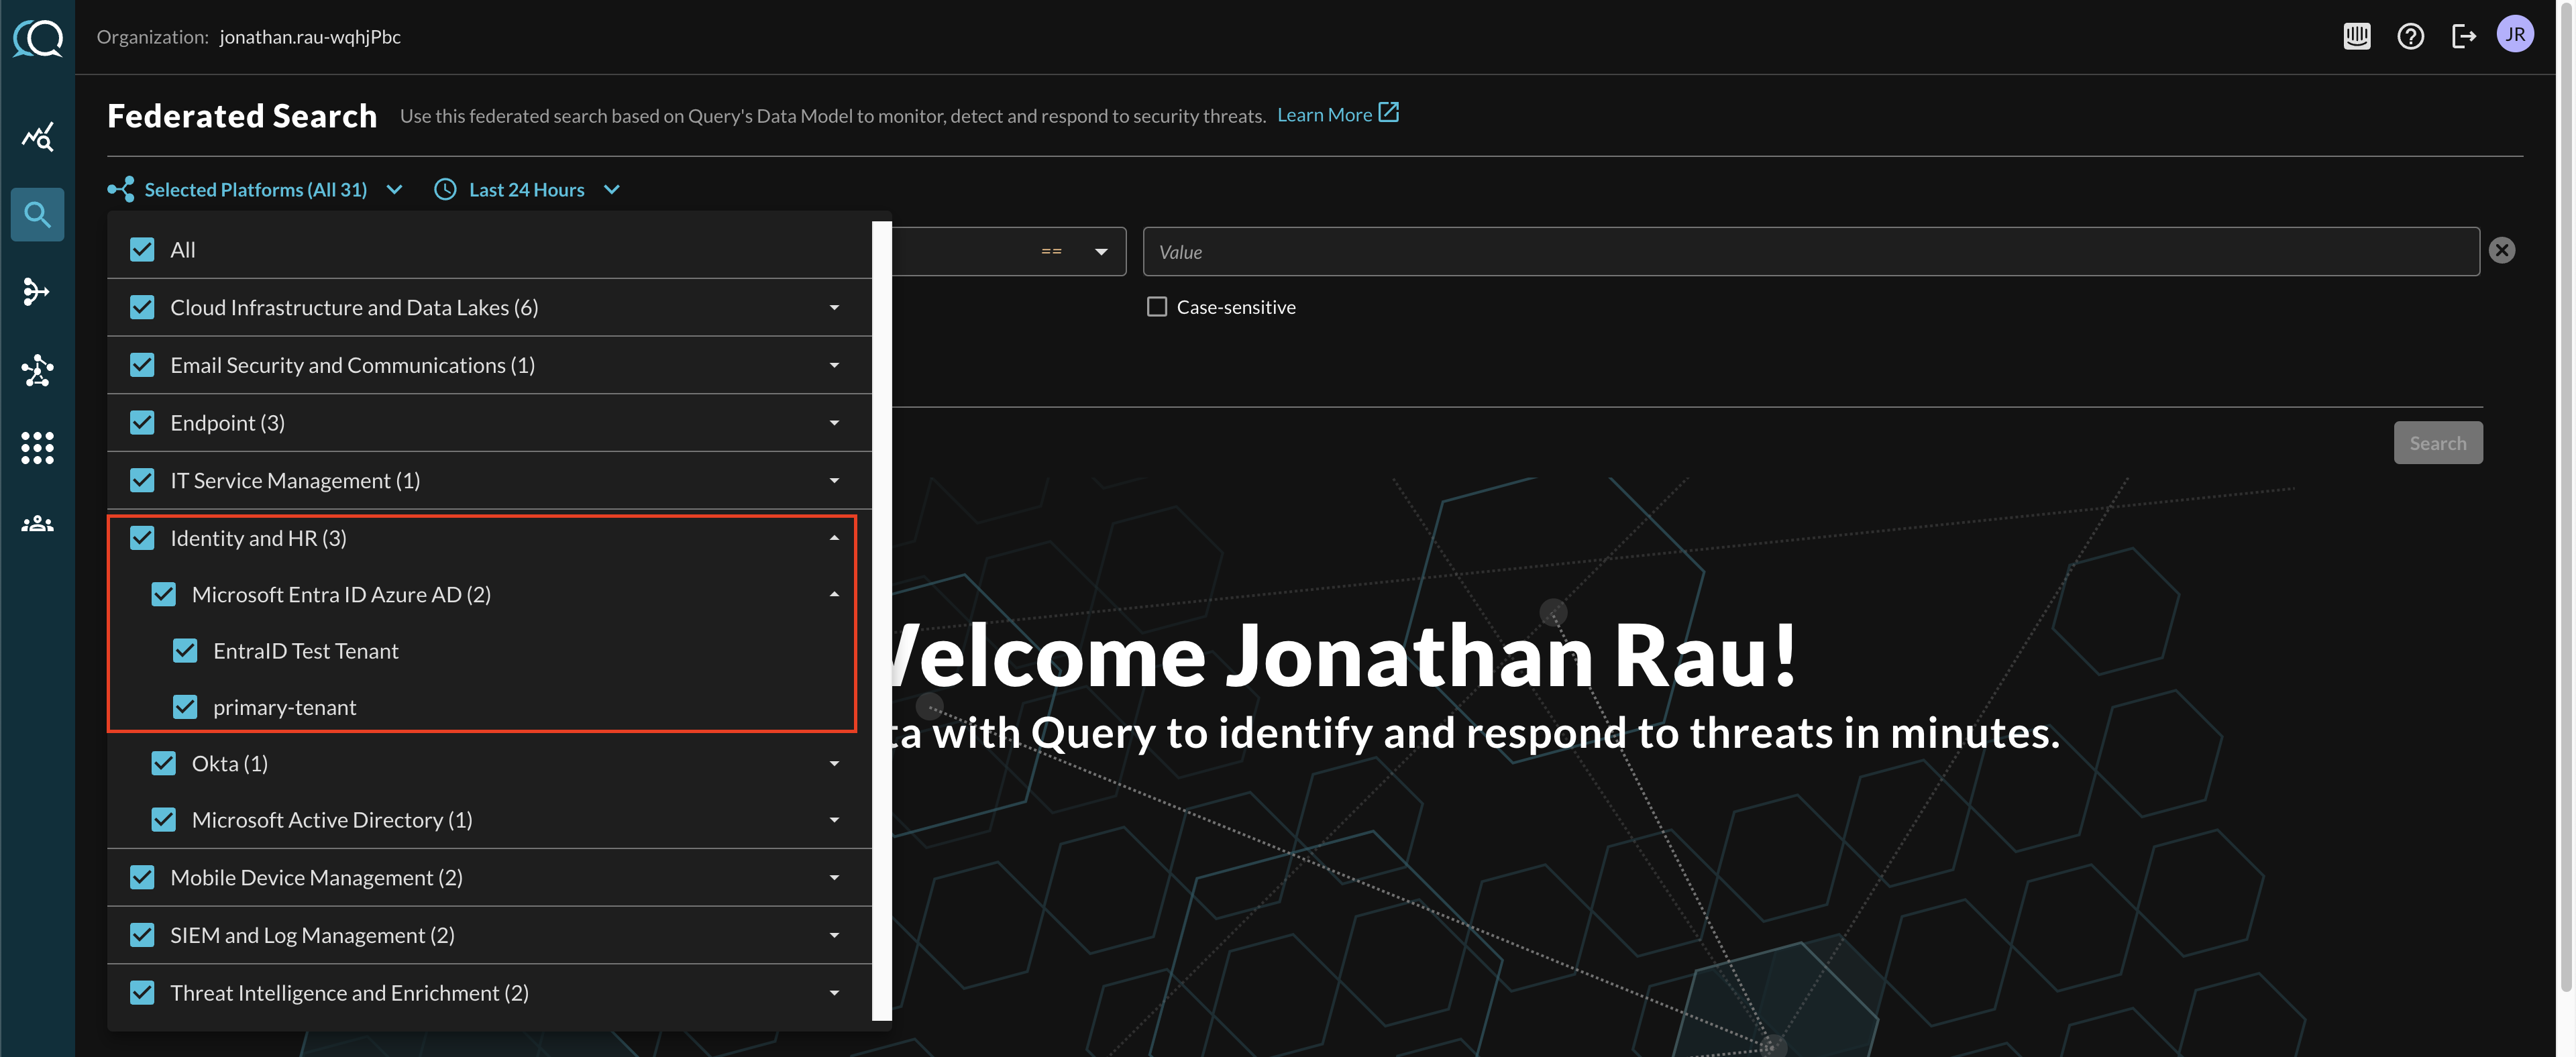Viewport: 2576px width, 1057px height.
Task: Click the Search button
Action: tap(2438, 441)
